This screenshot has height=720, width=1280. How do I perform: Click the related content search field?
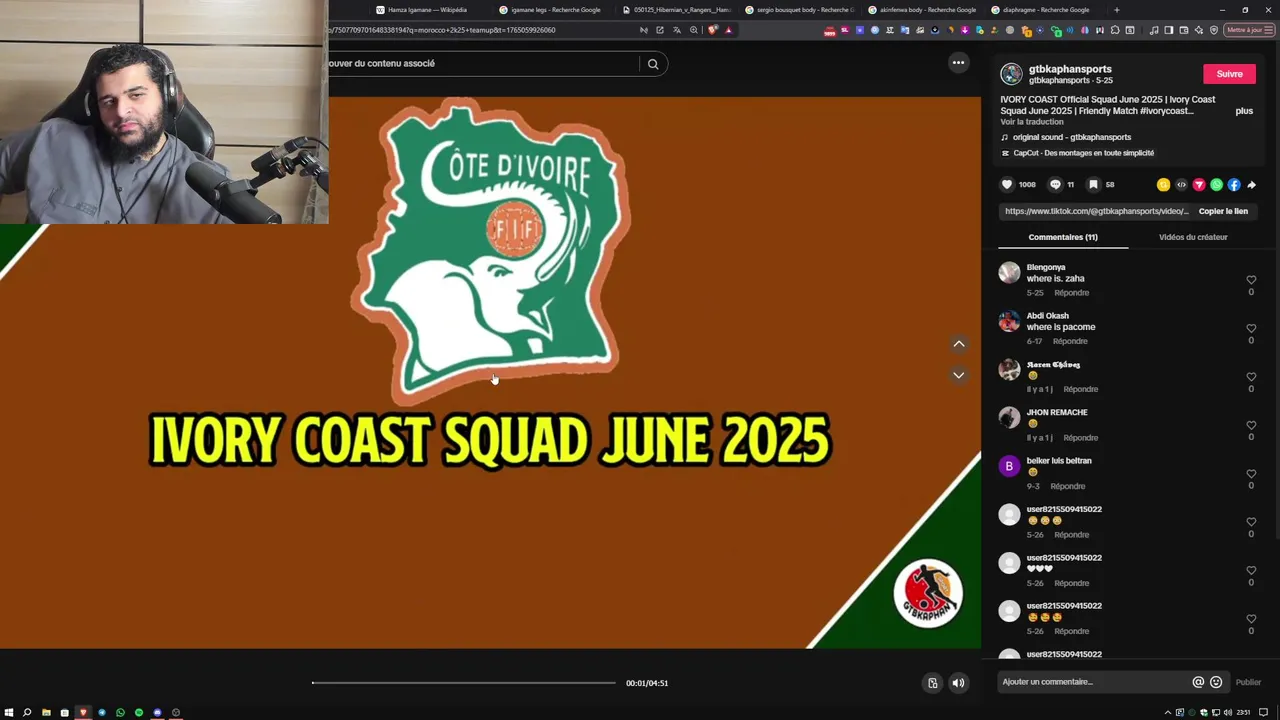[x=484, y=64]
